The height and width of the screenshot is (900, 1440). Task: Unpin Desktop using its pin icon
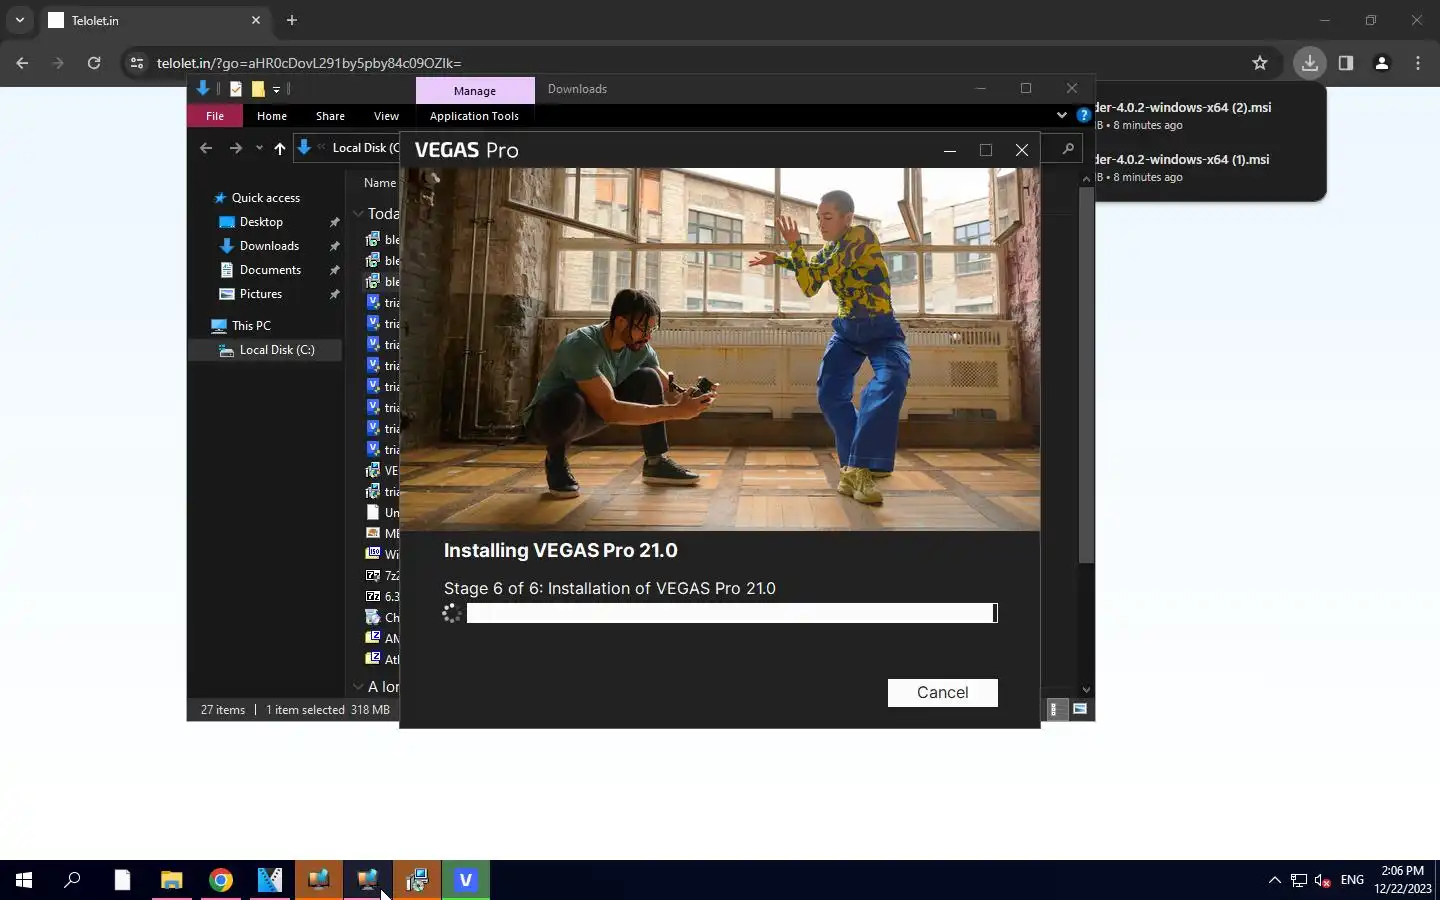(x=334, y=222)
